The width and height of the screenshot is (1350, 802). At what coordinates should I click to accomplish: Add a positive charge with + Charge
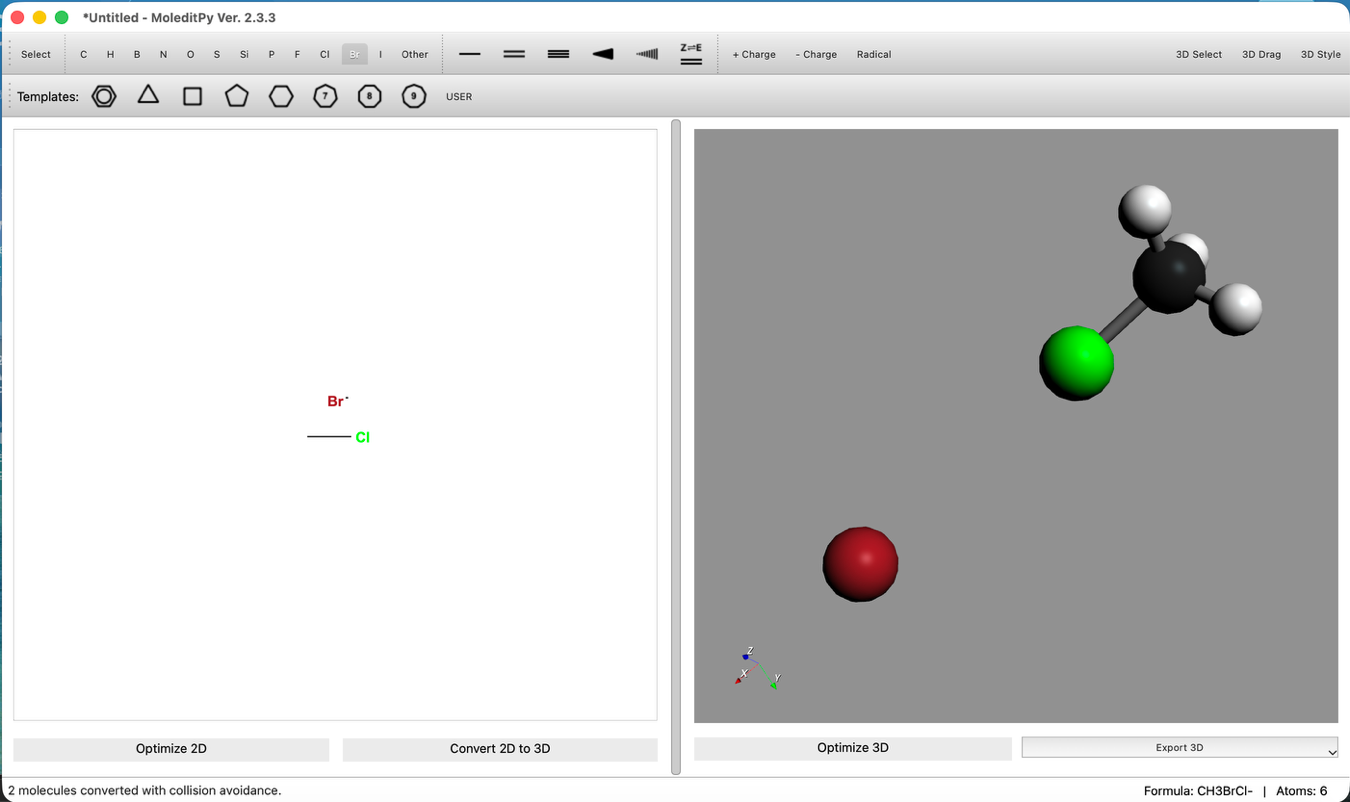[754, 54]
